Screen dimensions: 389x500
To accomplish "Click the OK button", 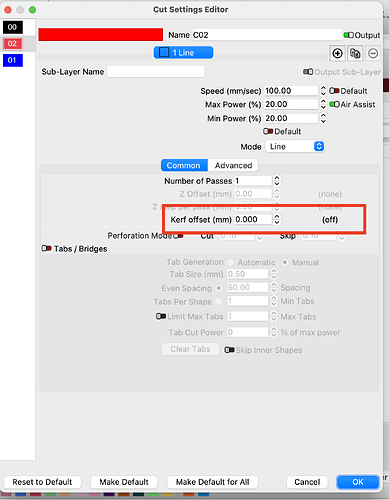I will 358,482.
